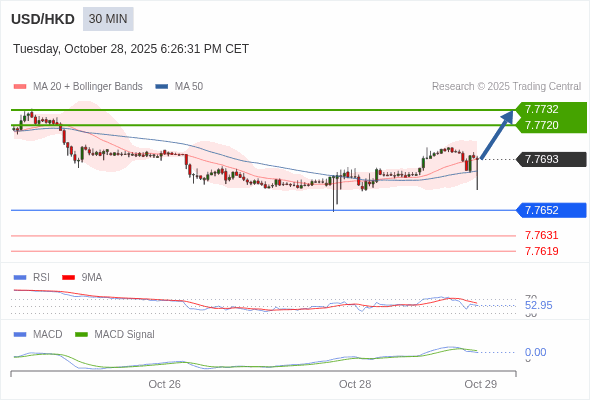Click the USD/HKD pair title
This screenshot has height=400, width=590.
[x=43, y=19]
